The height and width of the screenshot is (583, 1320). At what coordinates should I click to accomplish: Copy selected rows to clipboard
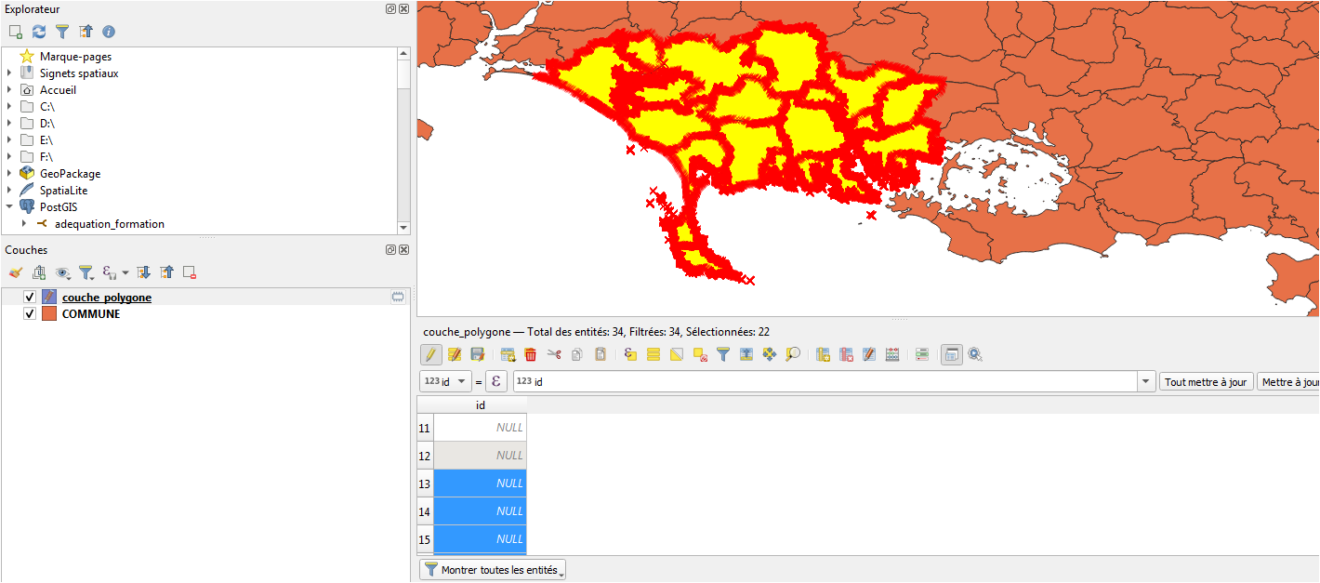[x=577, y=354]
